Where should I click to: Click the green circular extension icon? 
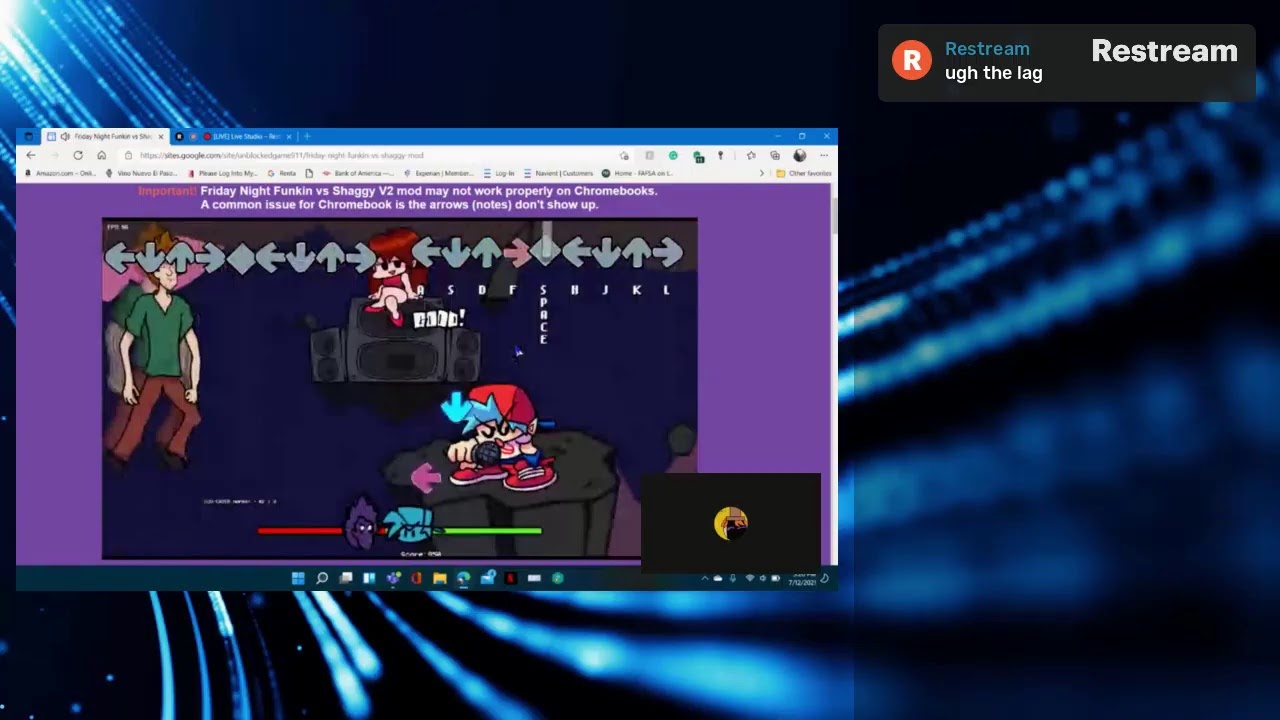click(x=673, y=156)
